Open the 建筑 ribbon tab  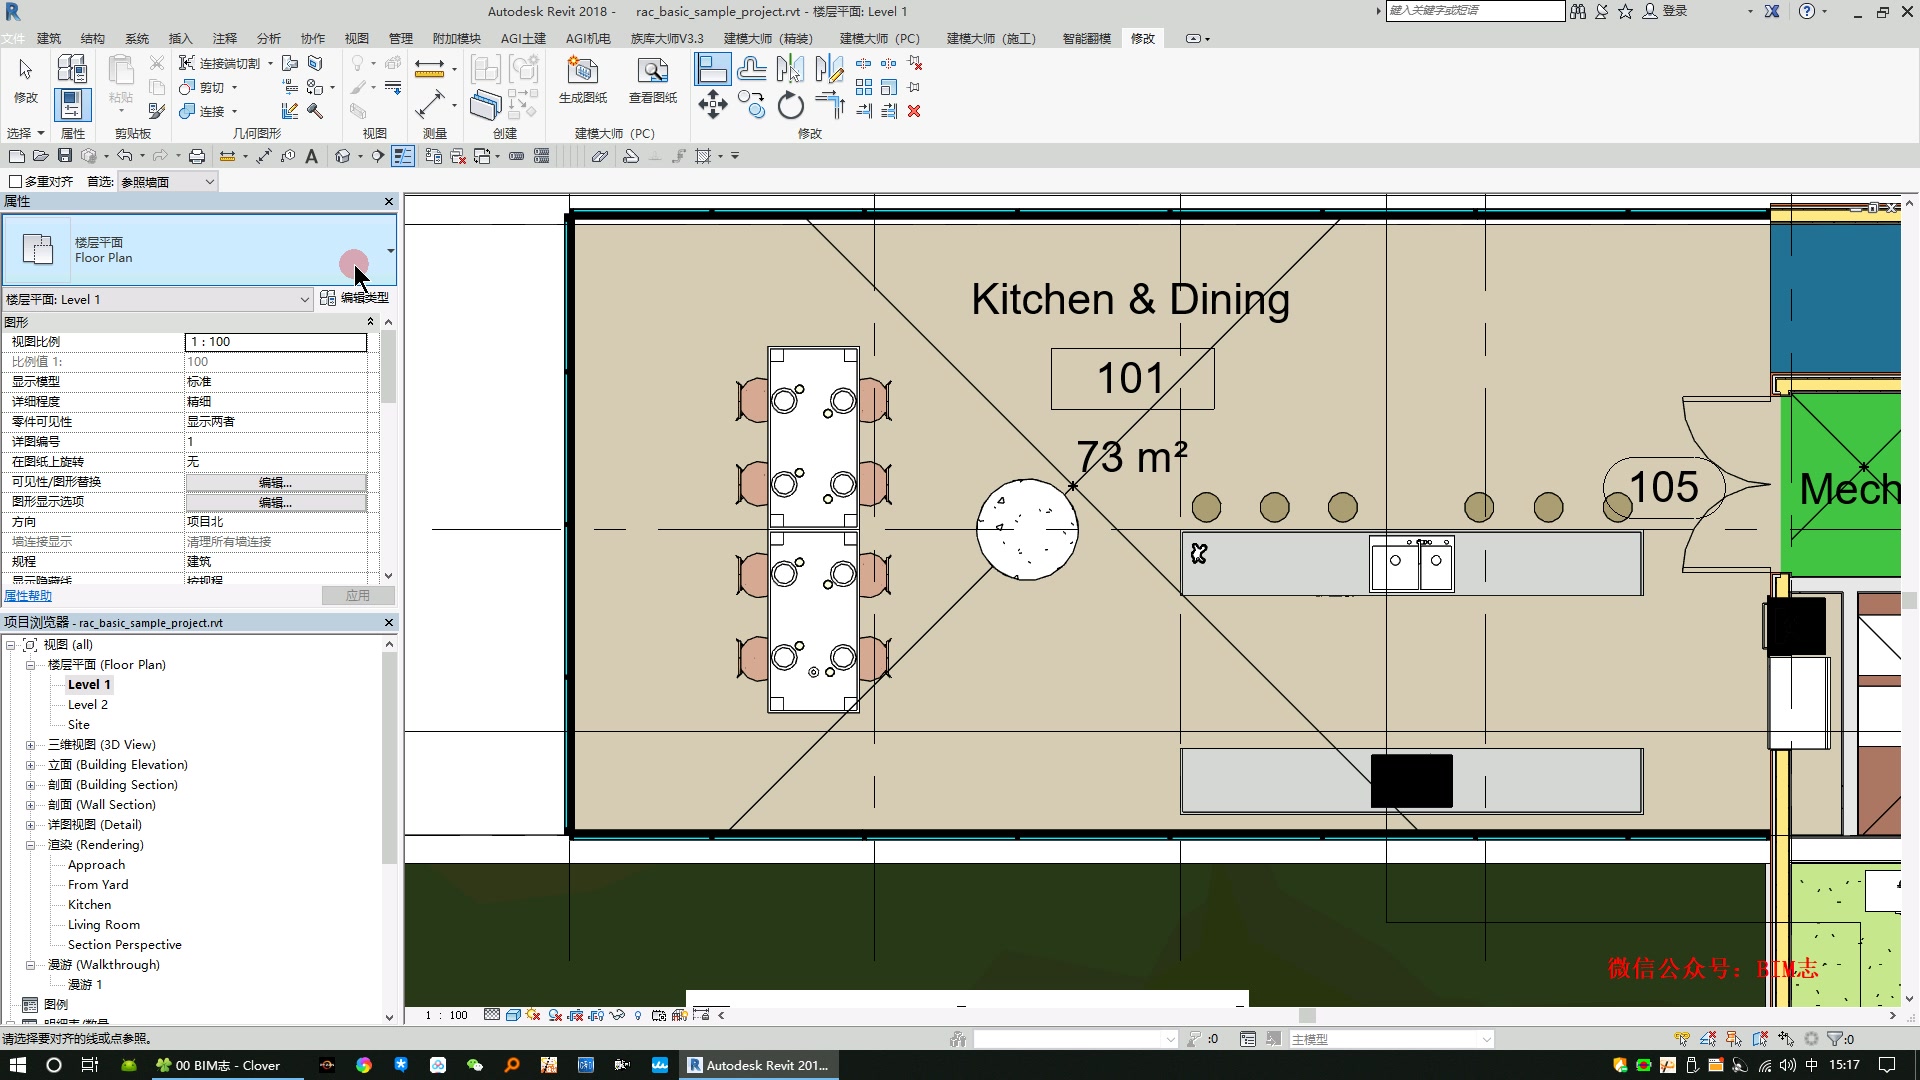point(49,38)
